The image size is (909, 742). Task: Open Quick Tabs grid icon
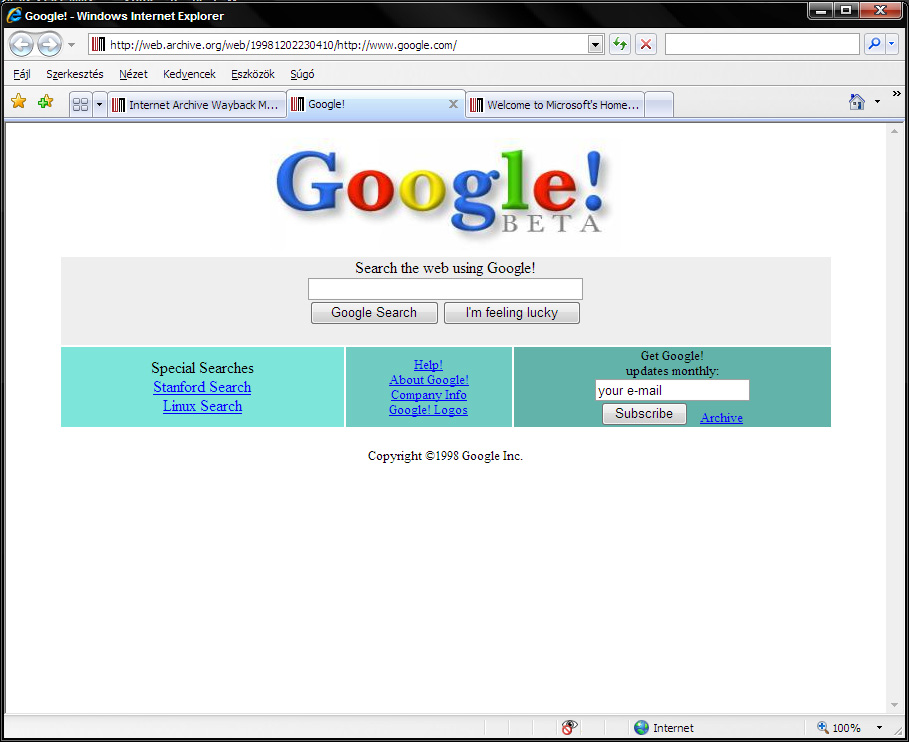pyautogui.click(x=81, y=104)
